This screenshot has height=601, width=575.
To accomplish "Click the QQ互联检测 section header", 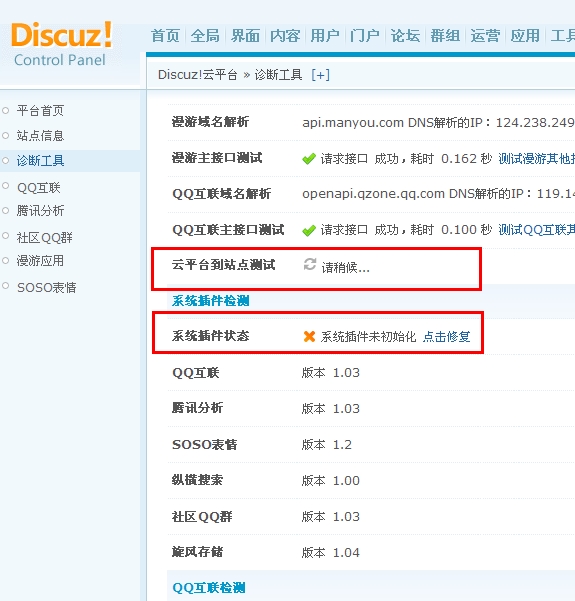I will (x=209, y=588).
